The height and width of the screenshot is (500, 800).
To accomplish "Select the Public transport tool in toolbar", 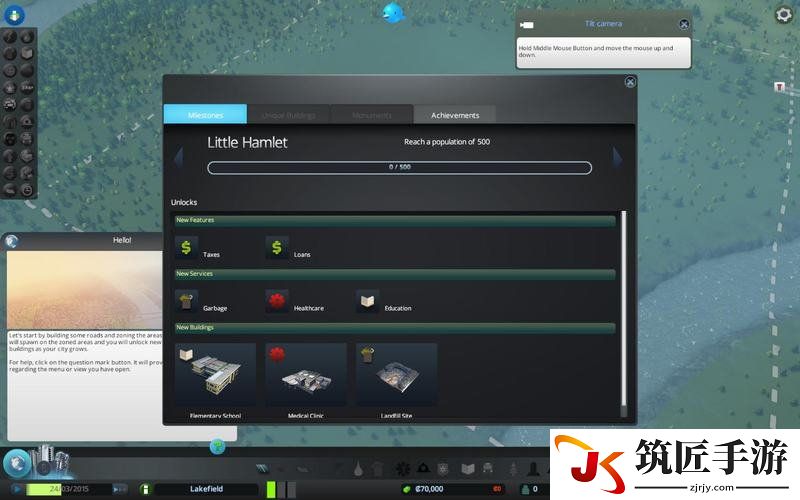I will coord(488,468).
